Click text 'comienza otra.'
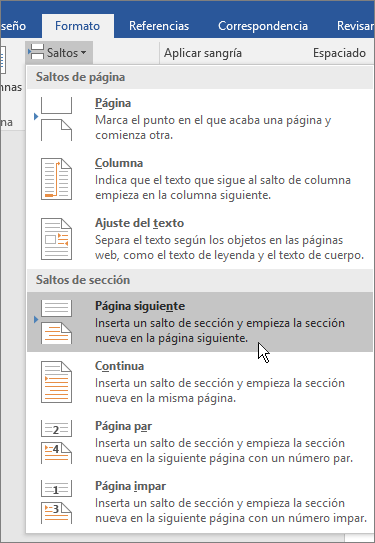Viewport: 375px width, 543px height. tap(134, 135)
